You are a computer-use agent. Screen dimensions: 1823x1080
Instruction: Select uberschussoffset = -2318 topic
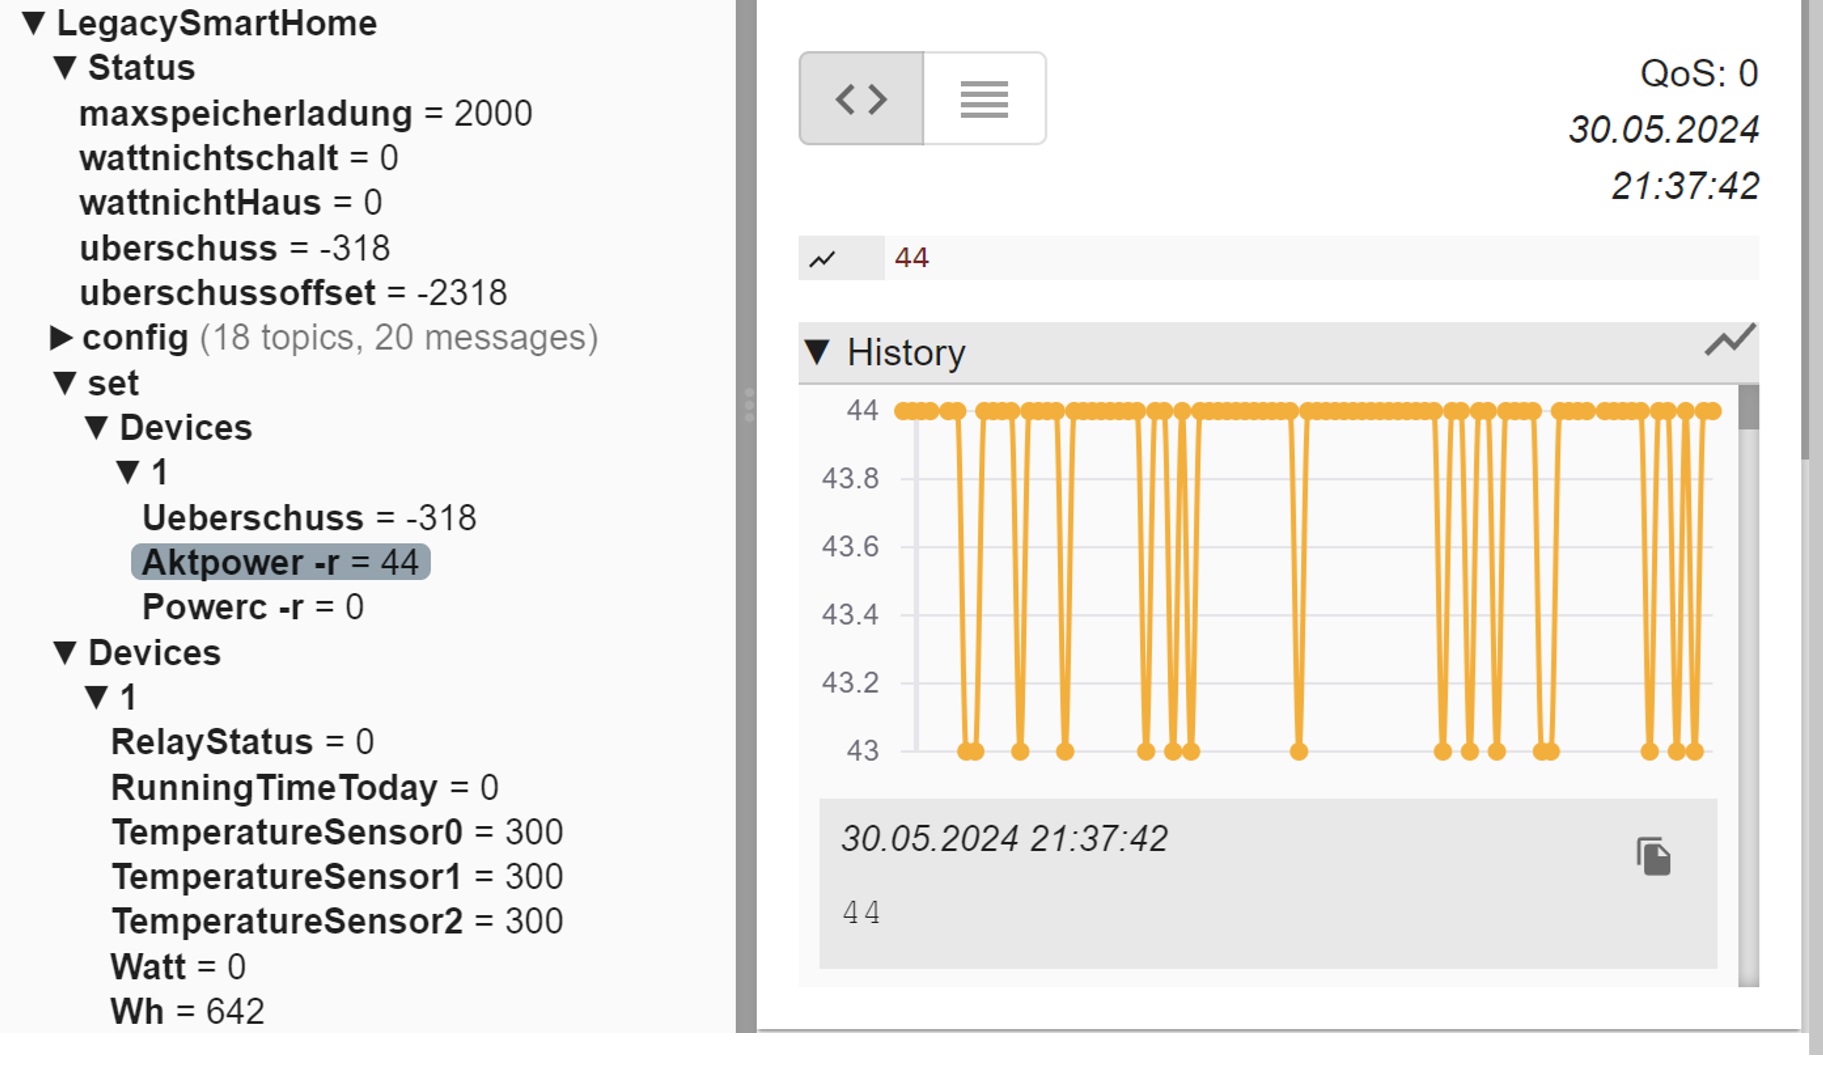click(293, 293)
